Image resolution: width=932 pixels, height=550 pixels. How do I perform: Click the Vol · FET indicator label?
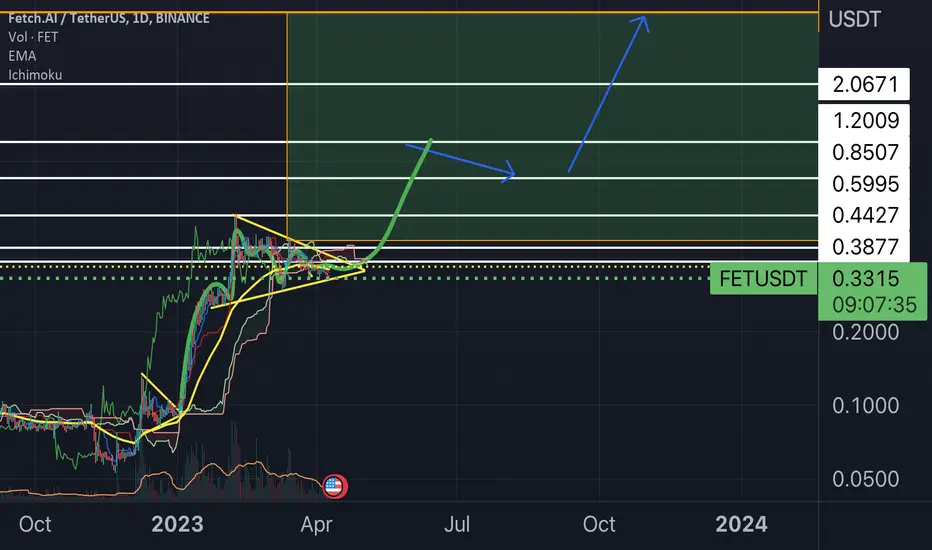(x=33, y=37)
